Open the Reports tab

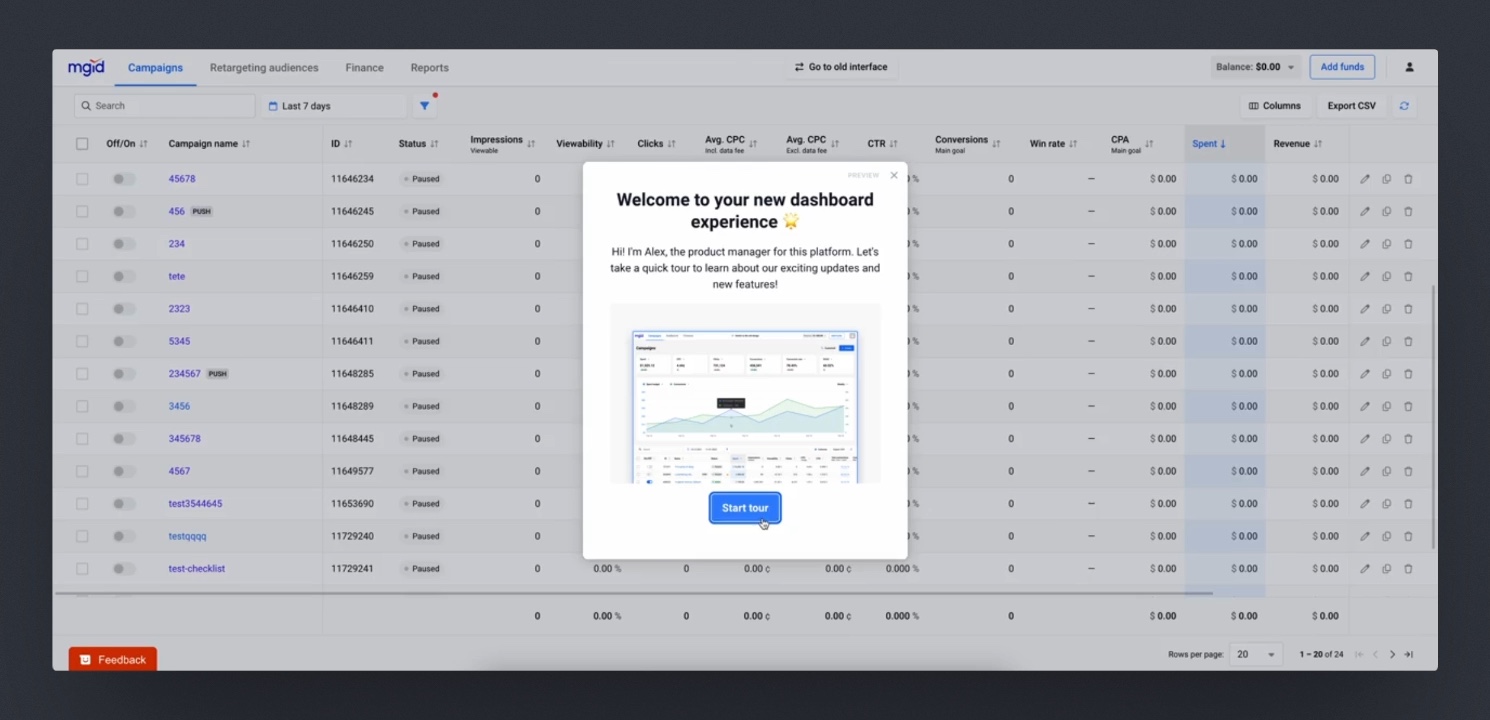click(x=429, y=68)
